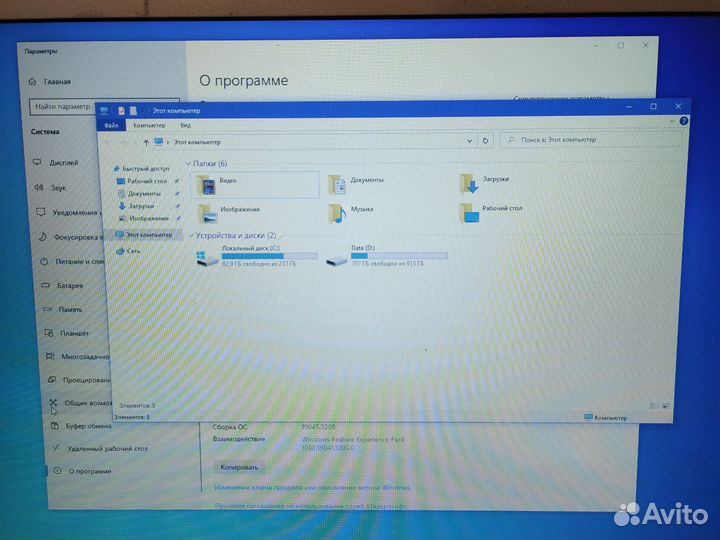Open the Изображения folder icon
This screenshot has width=720, height=540.
click(x=208, y=214)
